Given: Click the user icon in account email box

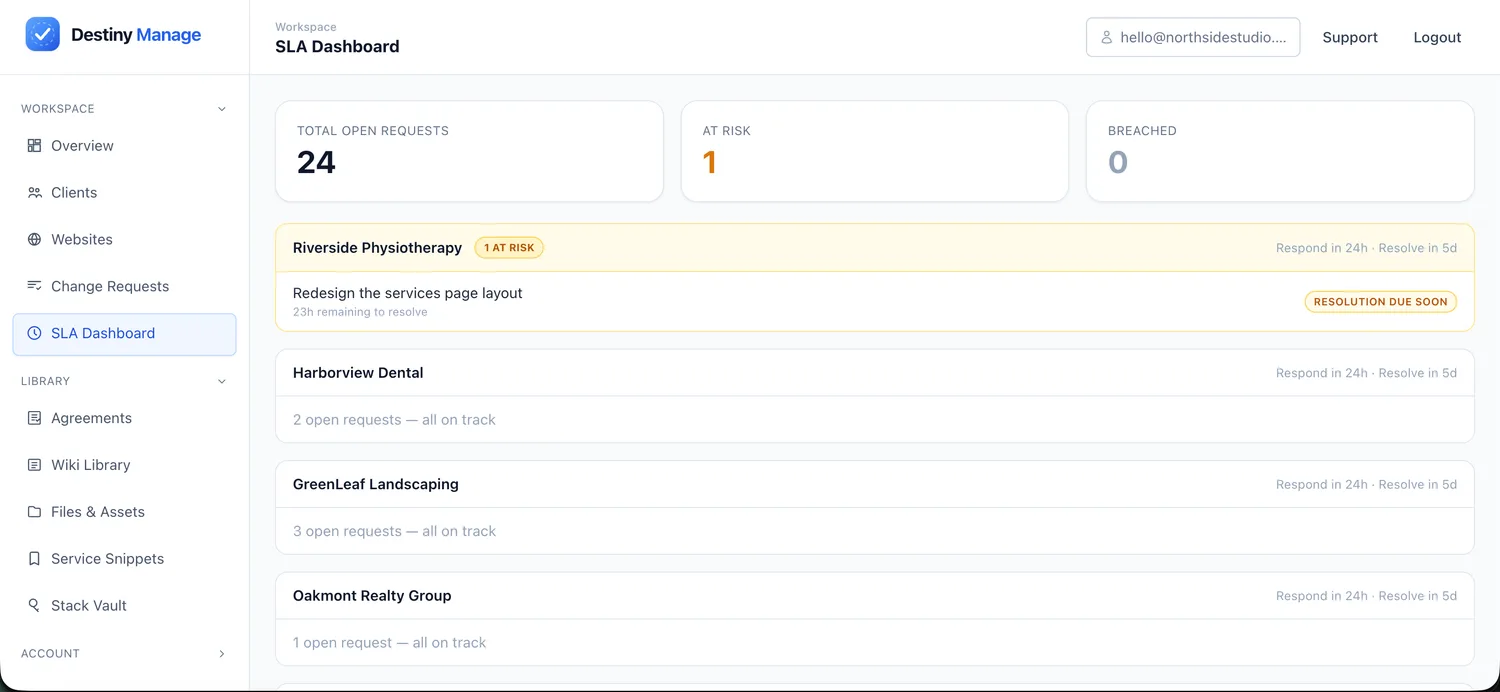Looking at the screenshot, I should pos(1107,37).
